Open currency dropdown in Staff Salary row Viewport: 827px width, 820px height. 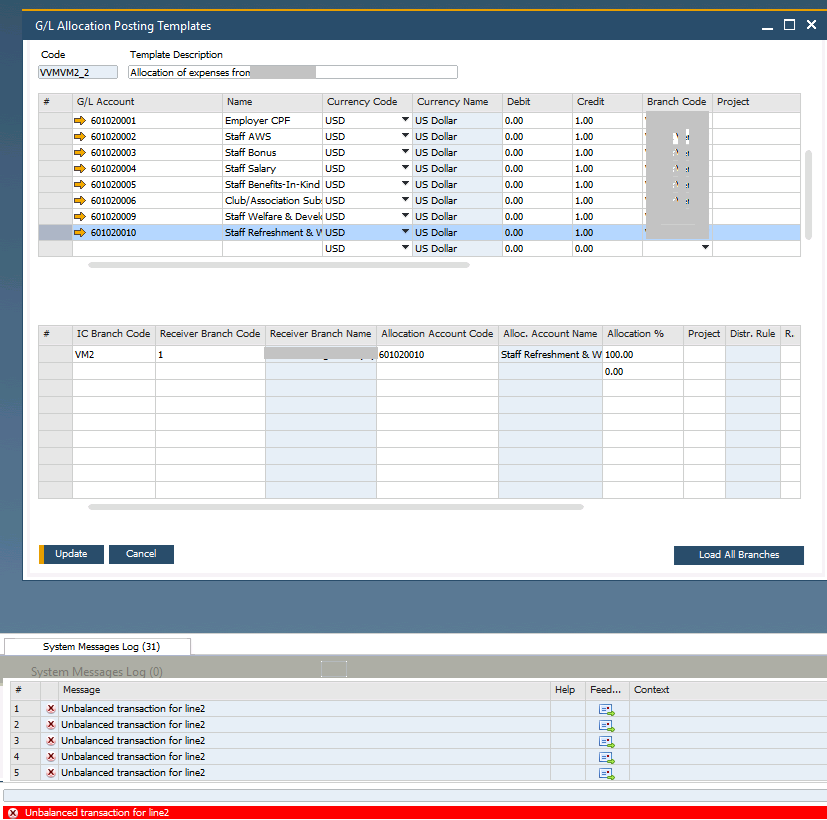[405, 169]
